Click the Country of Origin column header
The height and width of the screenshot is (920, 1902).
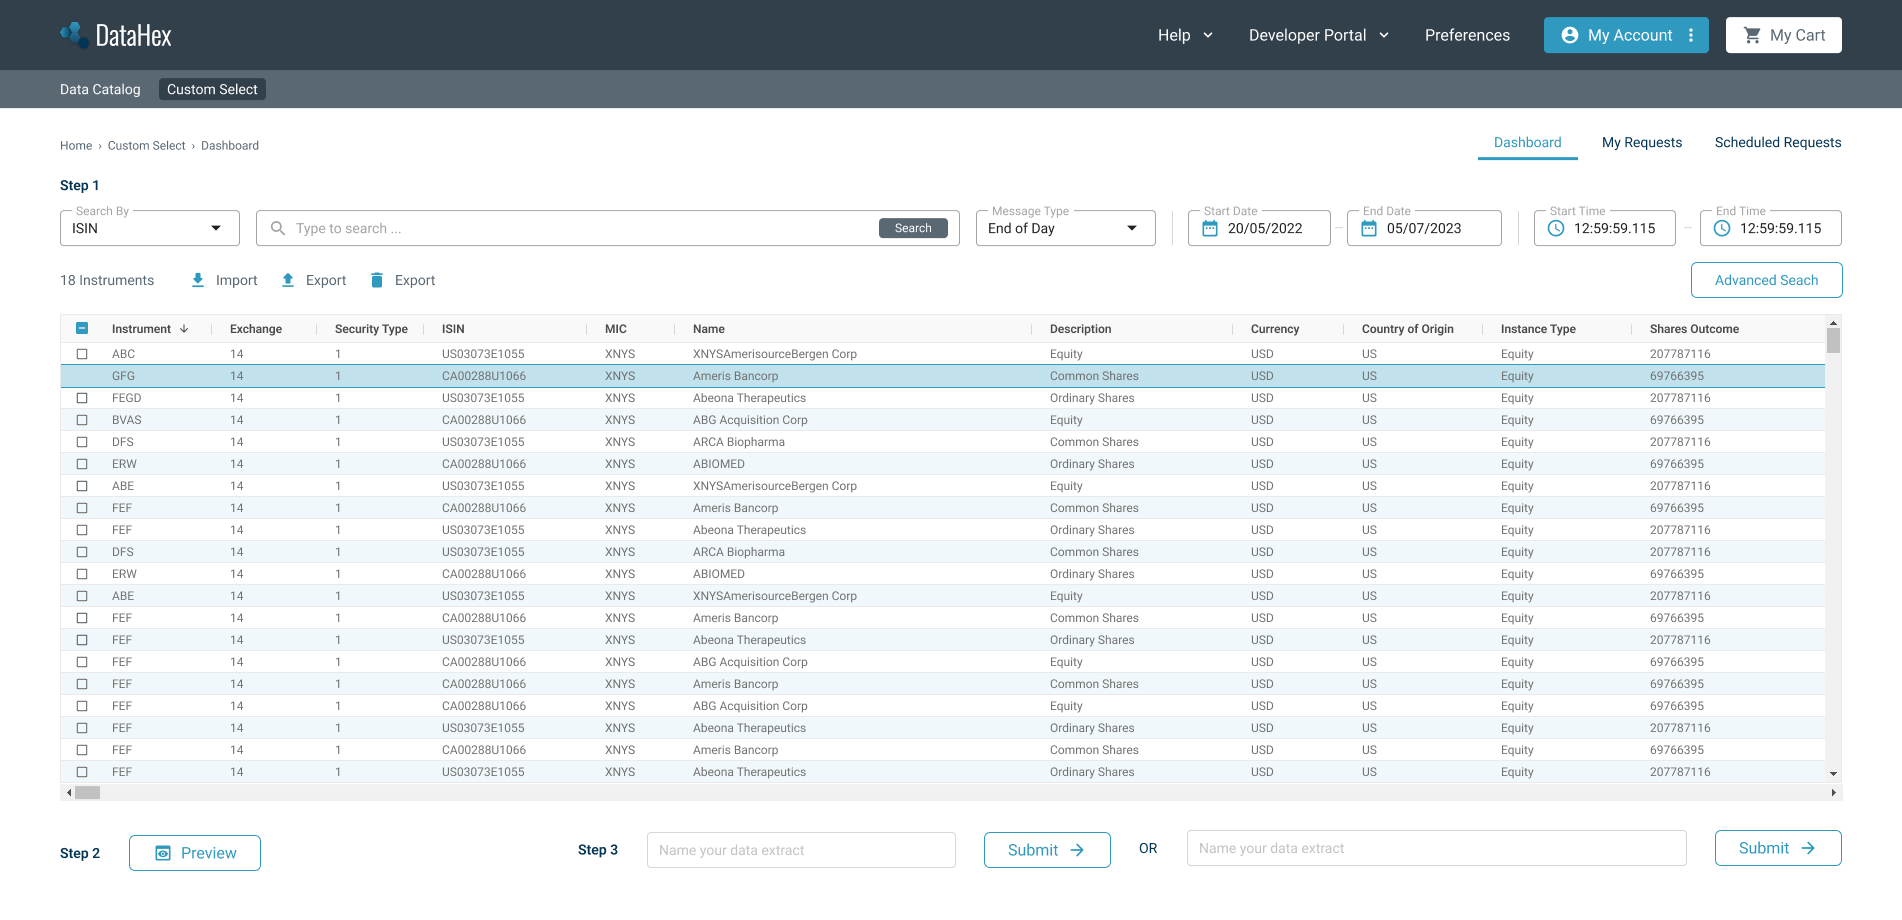(1407, 329)
